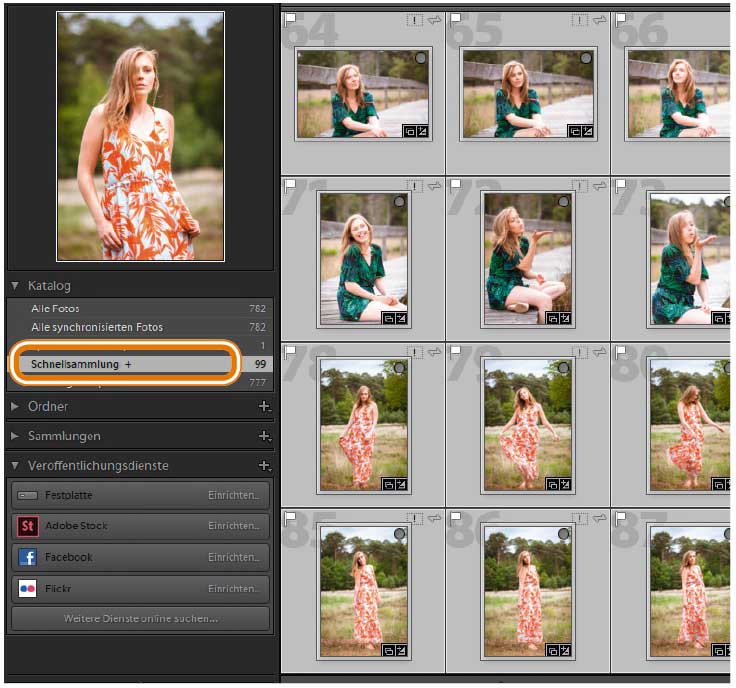This screenshot has width=736, height=688.
Task: Expand the Ordner panel
Action: 16,407
